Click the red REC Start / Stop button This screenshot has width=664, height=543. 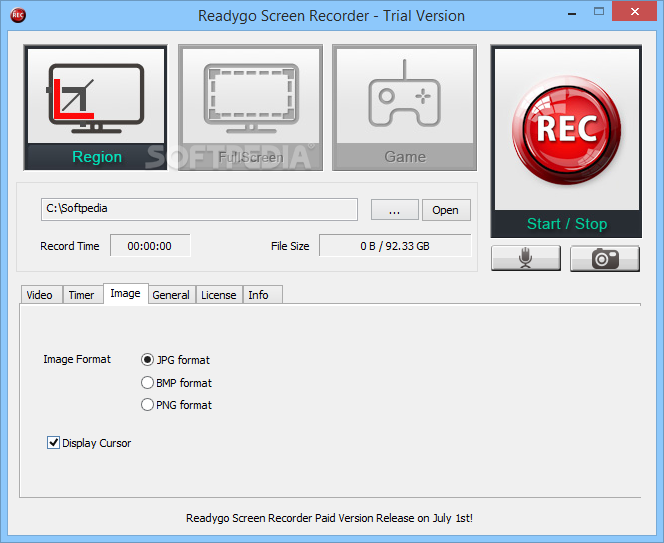pos(566,141)
